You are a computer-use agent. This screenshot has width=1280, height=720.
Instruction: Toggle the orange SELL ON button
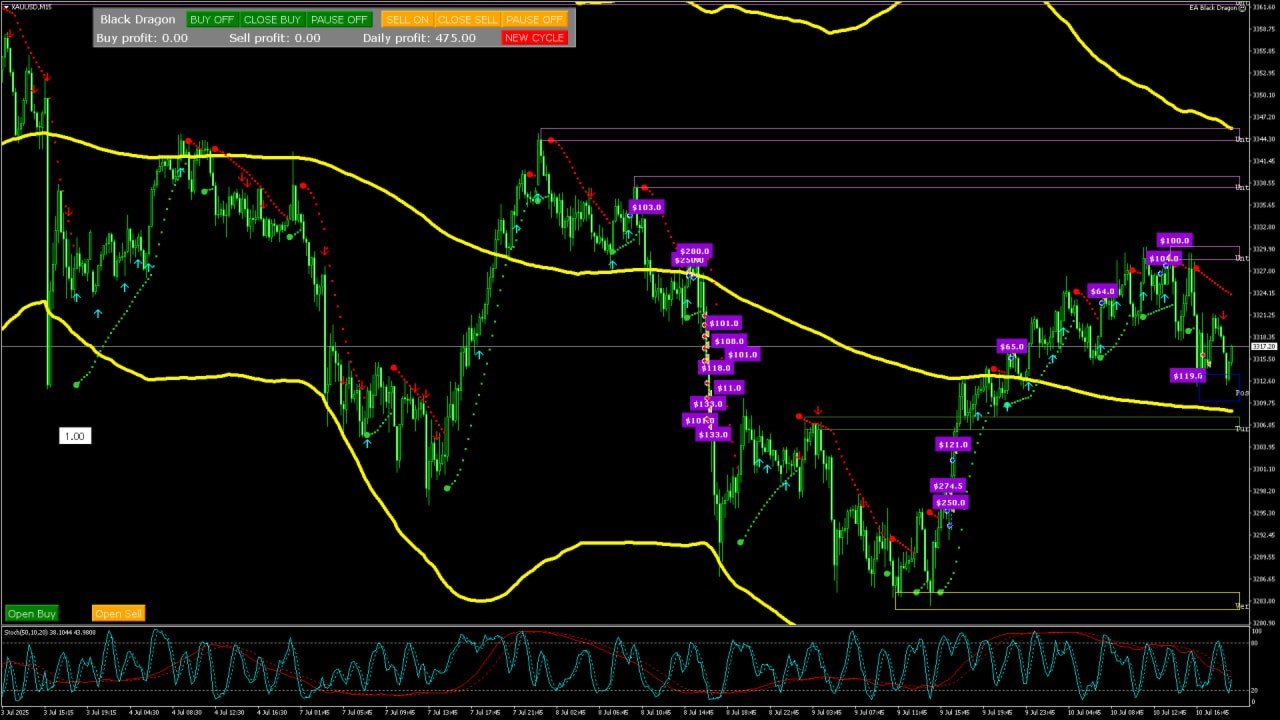(407, 19)
